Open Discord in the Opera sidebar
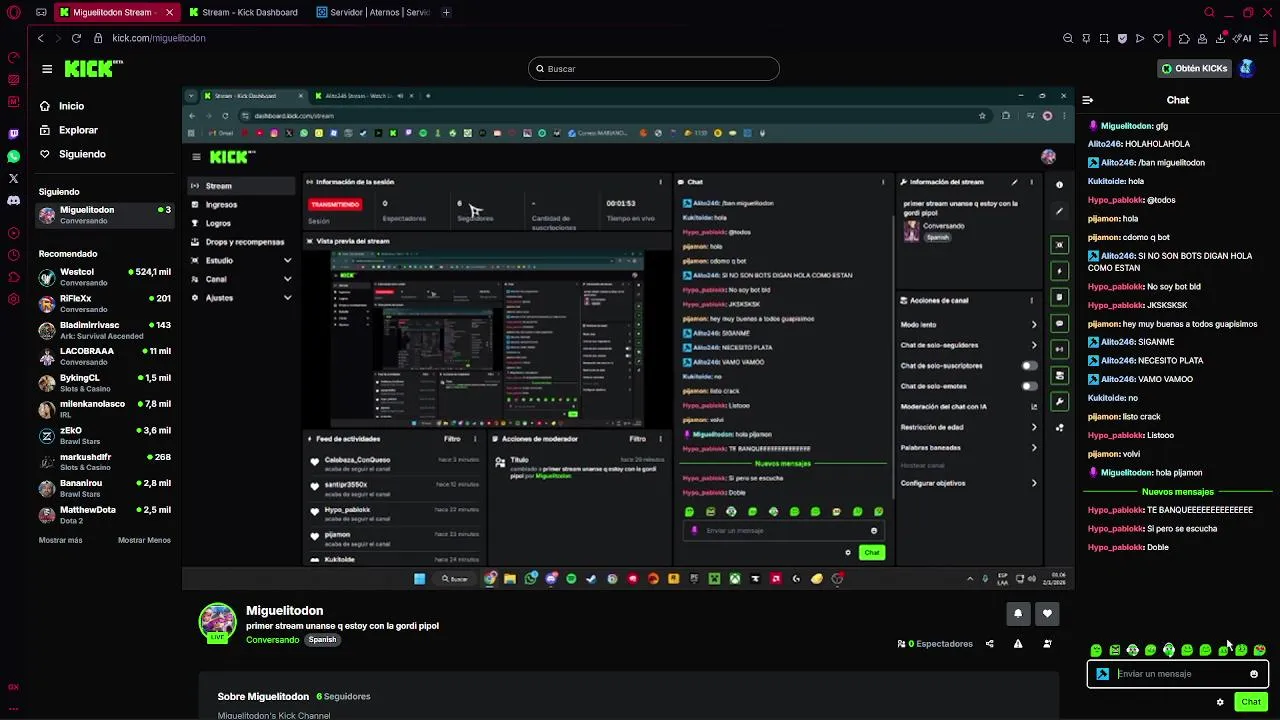This screenshot has height=720, width=1280. point(13,200)
